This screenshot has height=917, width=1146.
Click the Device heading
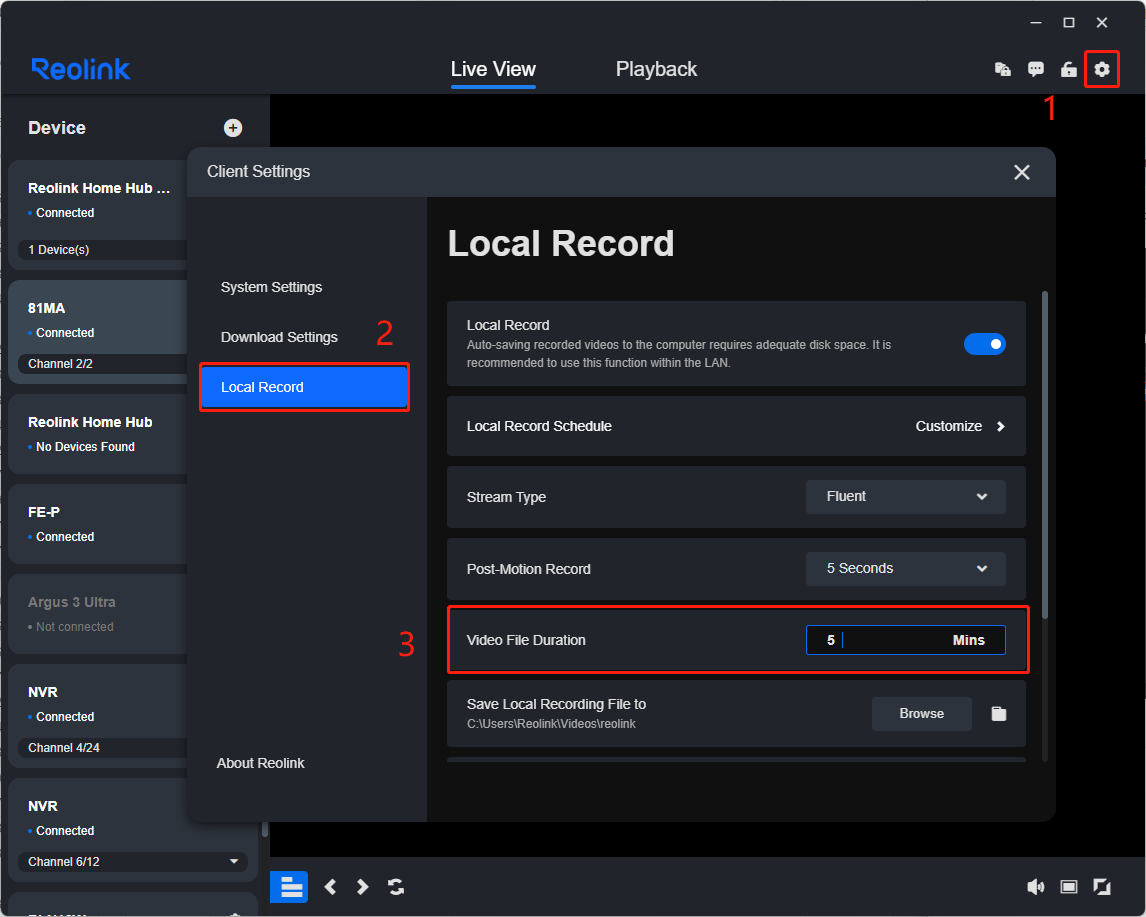tap(57, 128)
